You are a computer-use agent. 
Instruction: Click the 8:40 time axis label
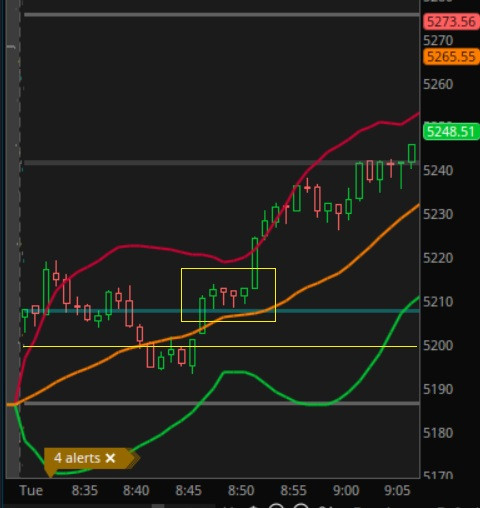tap(136, 491)
